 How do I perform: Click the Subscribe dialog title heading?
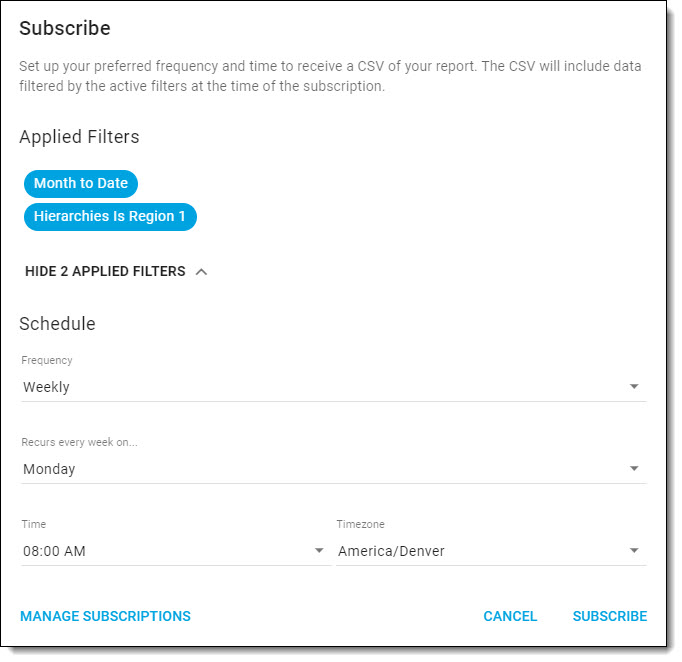coord(65,28)
